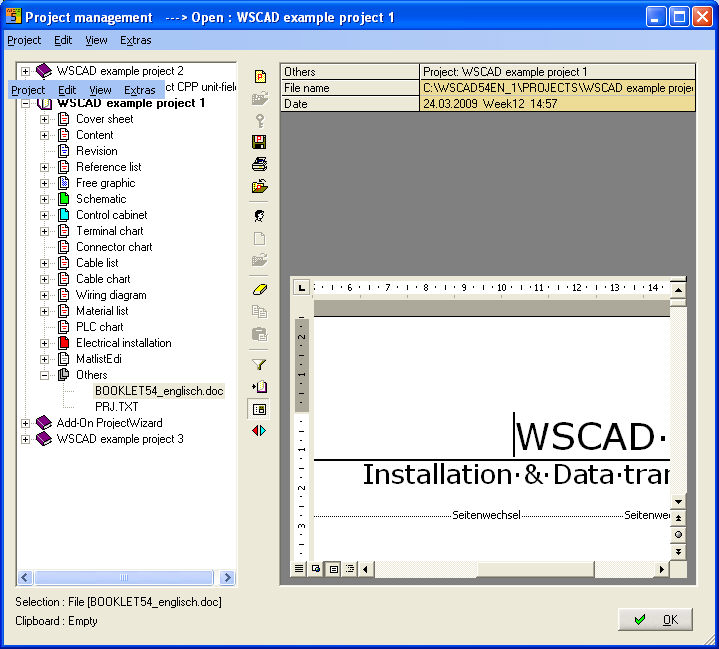Image resolution: width=719 pixels, height=649 pixels.
Task: Collapse the Others node
Action: coord(44,375)
